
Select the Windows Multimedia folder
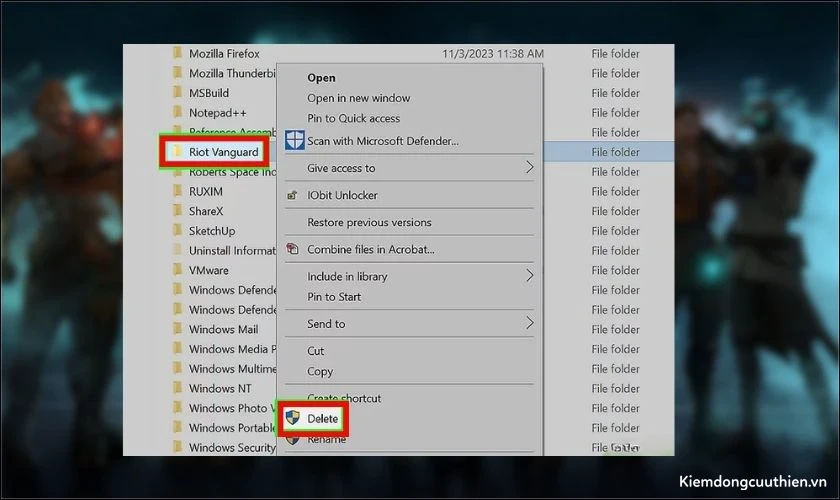pos(232,369)
